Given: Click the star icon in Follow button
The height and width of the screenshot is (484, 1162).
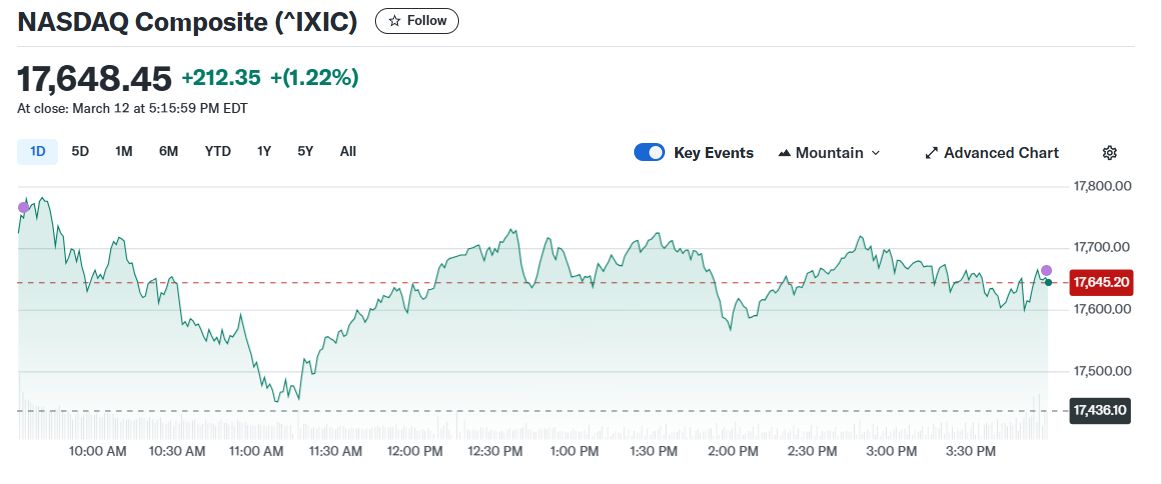Looking at the screenshot, I should tap(394, 21).
